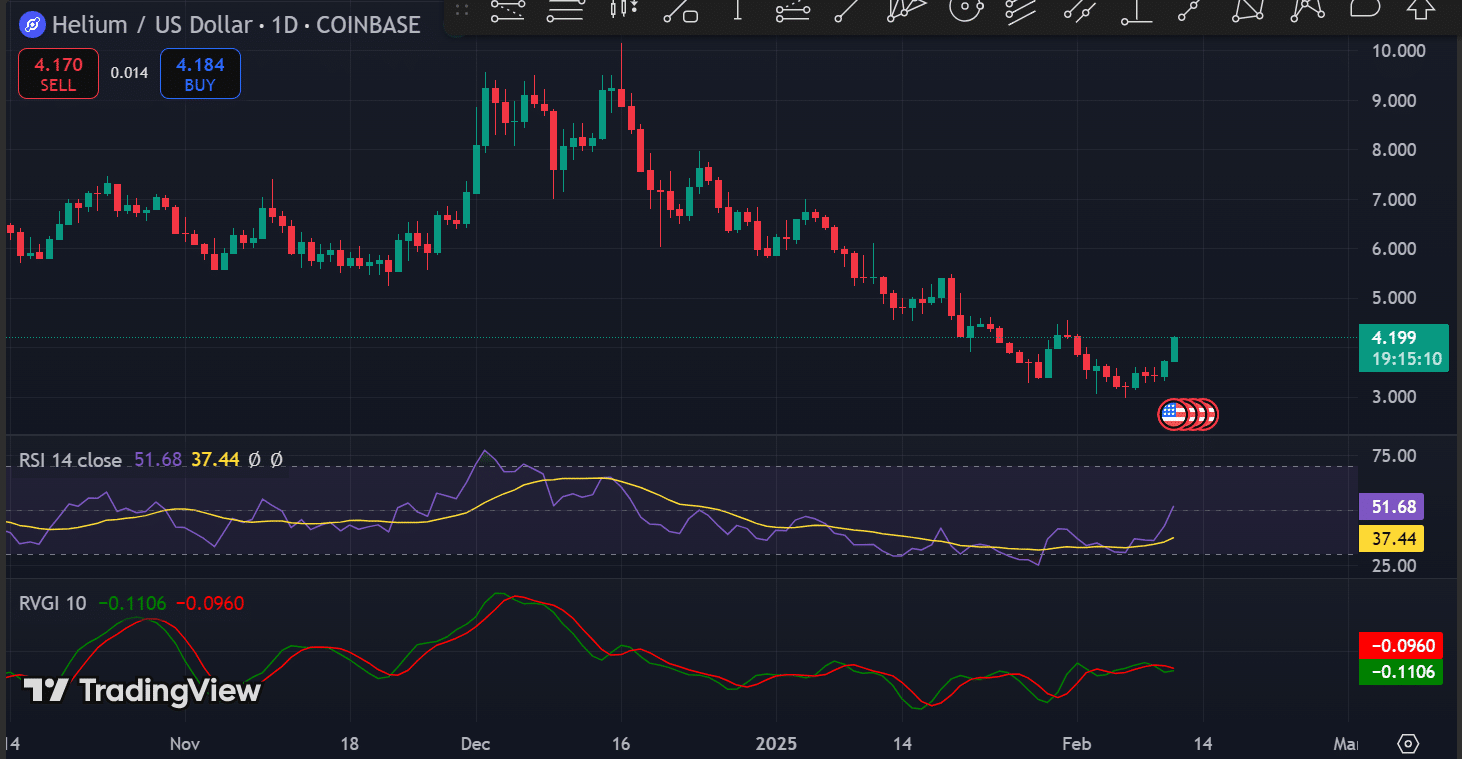The image size is (1462, 759).
Task: Click the green -0.1106 RVGI value label
Action: (x=1400, y=672)
